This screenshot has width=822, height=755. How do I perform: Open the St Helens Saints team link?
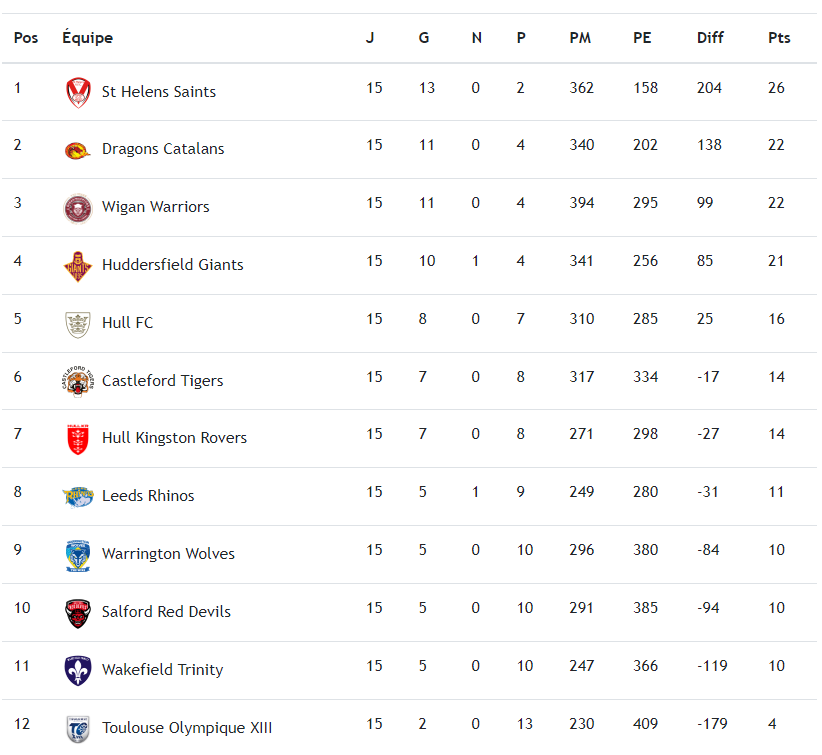point(158,92)
